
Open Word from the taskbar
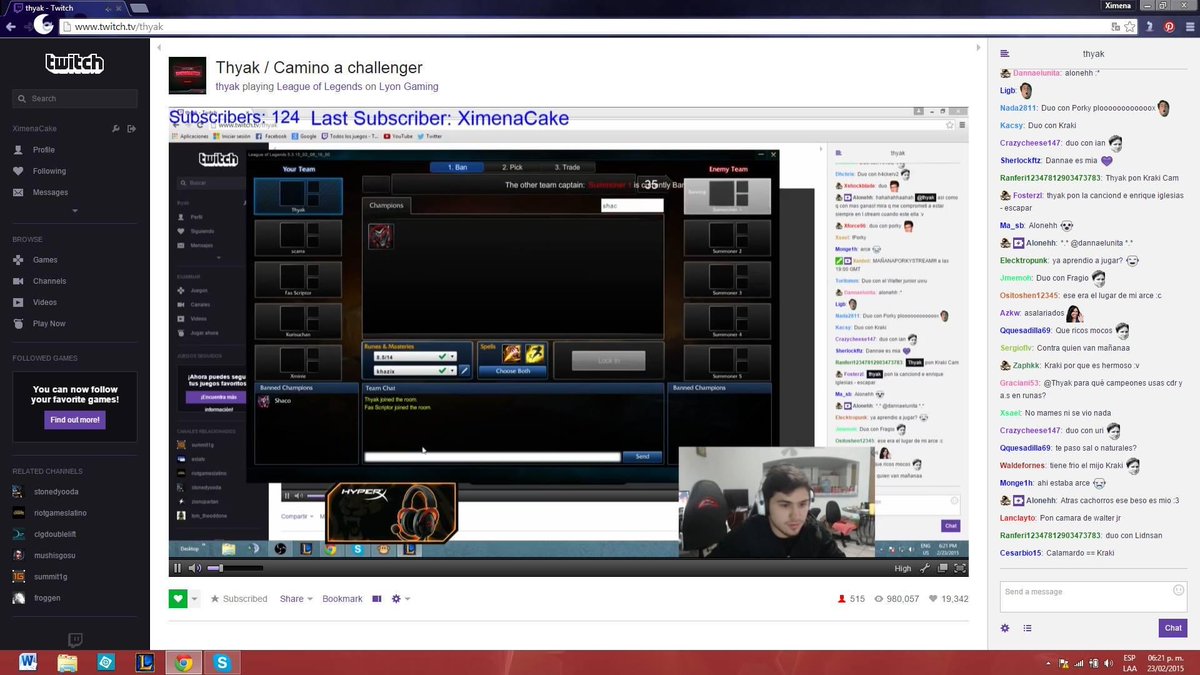[27, 662]
